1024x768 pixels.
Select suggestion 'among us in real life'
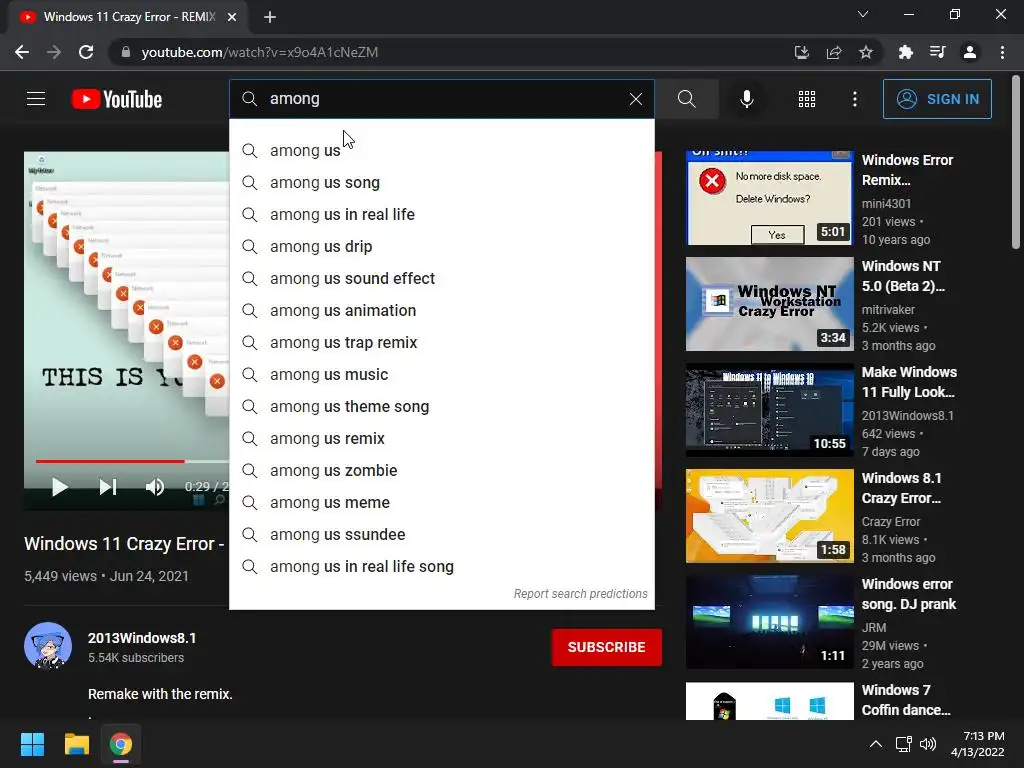pyautogui.click(x=441, y=214)
